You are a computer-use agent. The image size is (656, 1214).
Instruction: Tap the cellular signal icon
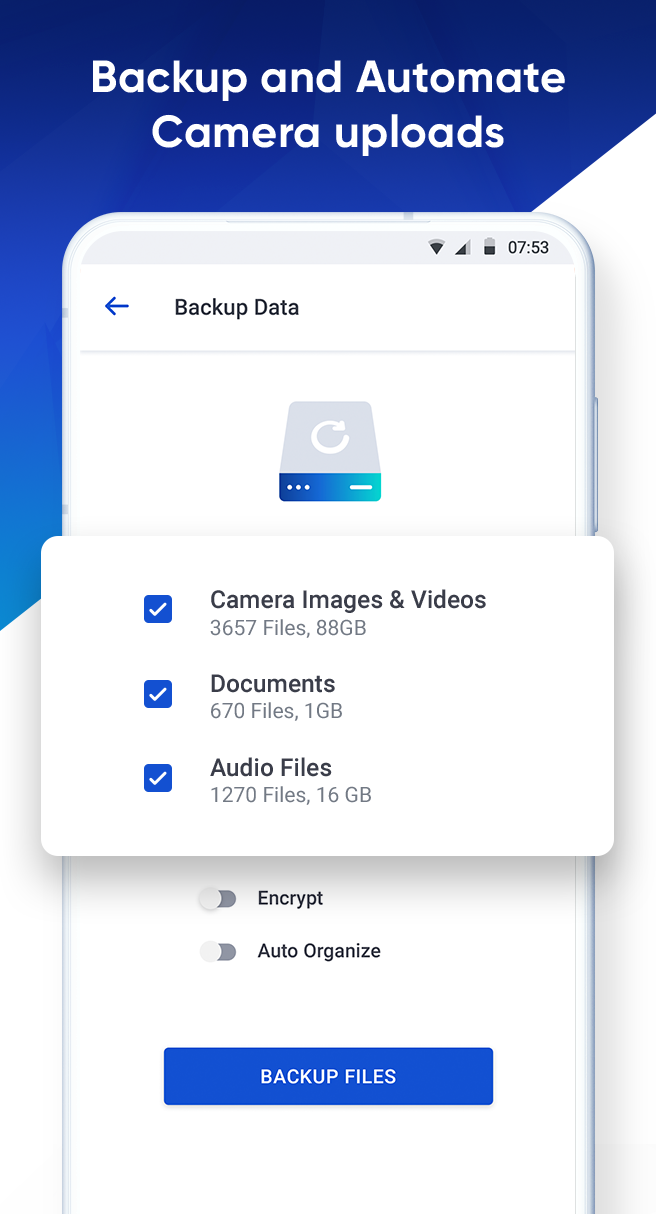coord(462,248)
